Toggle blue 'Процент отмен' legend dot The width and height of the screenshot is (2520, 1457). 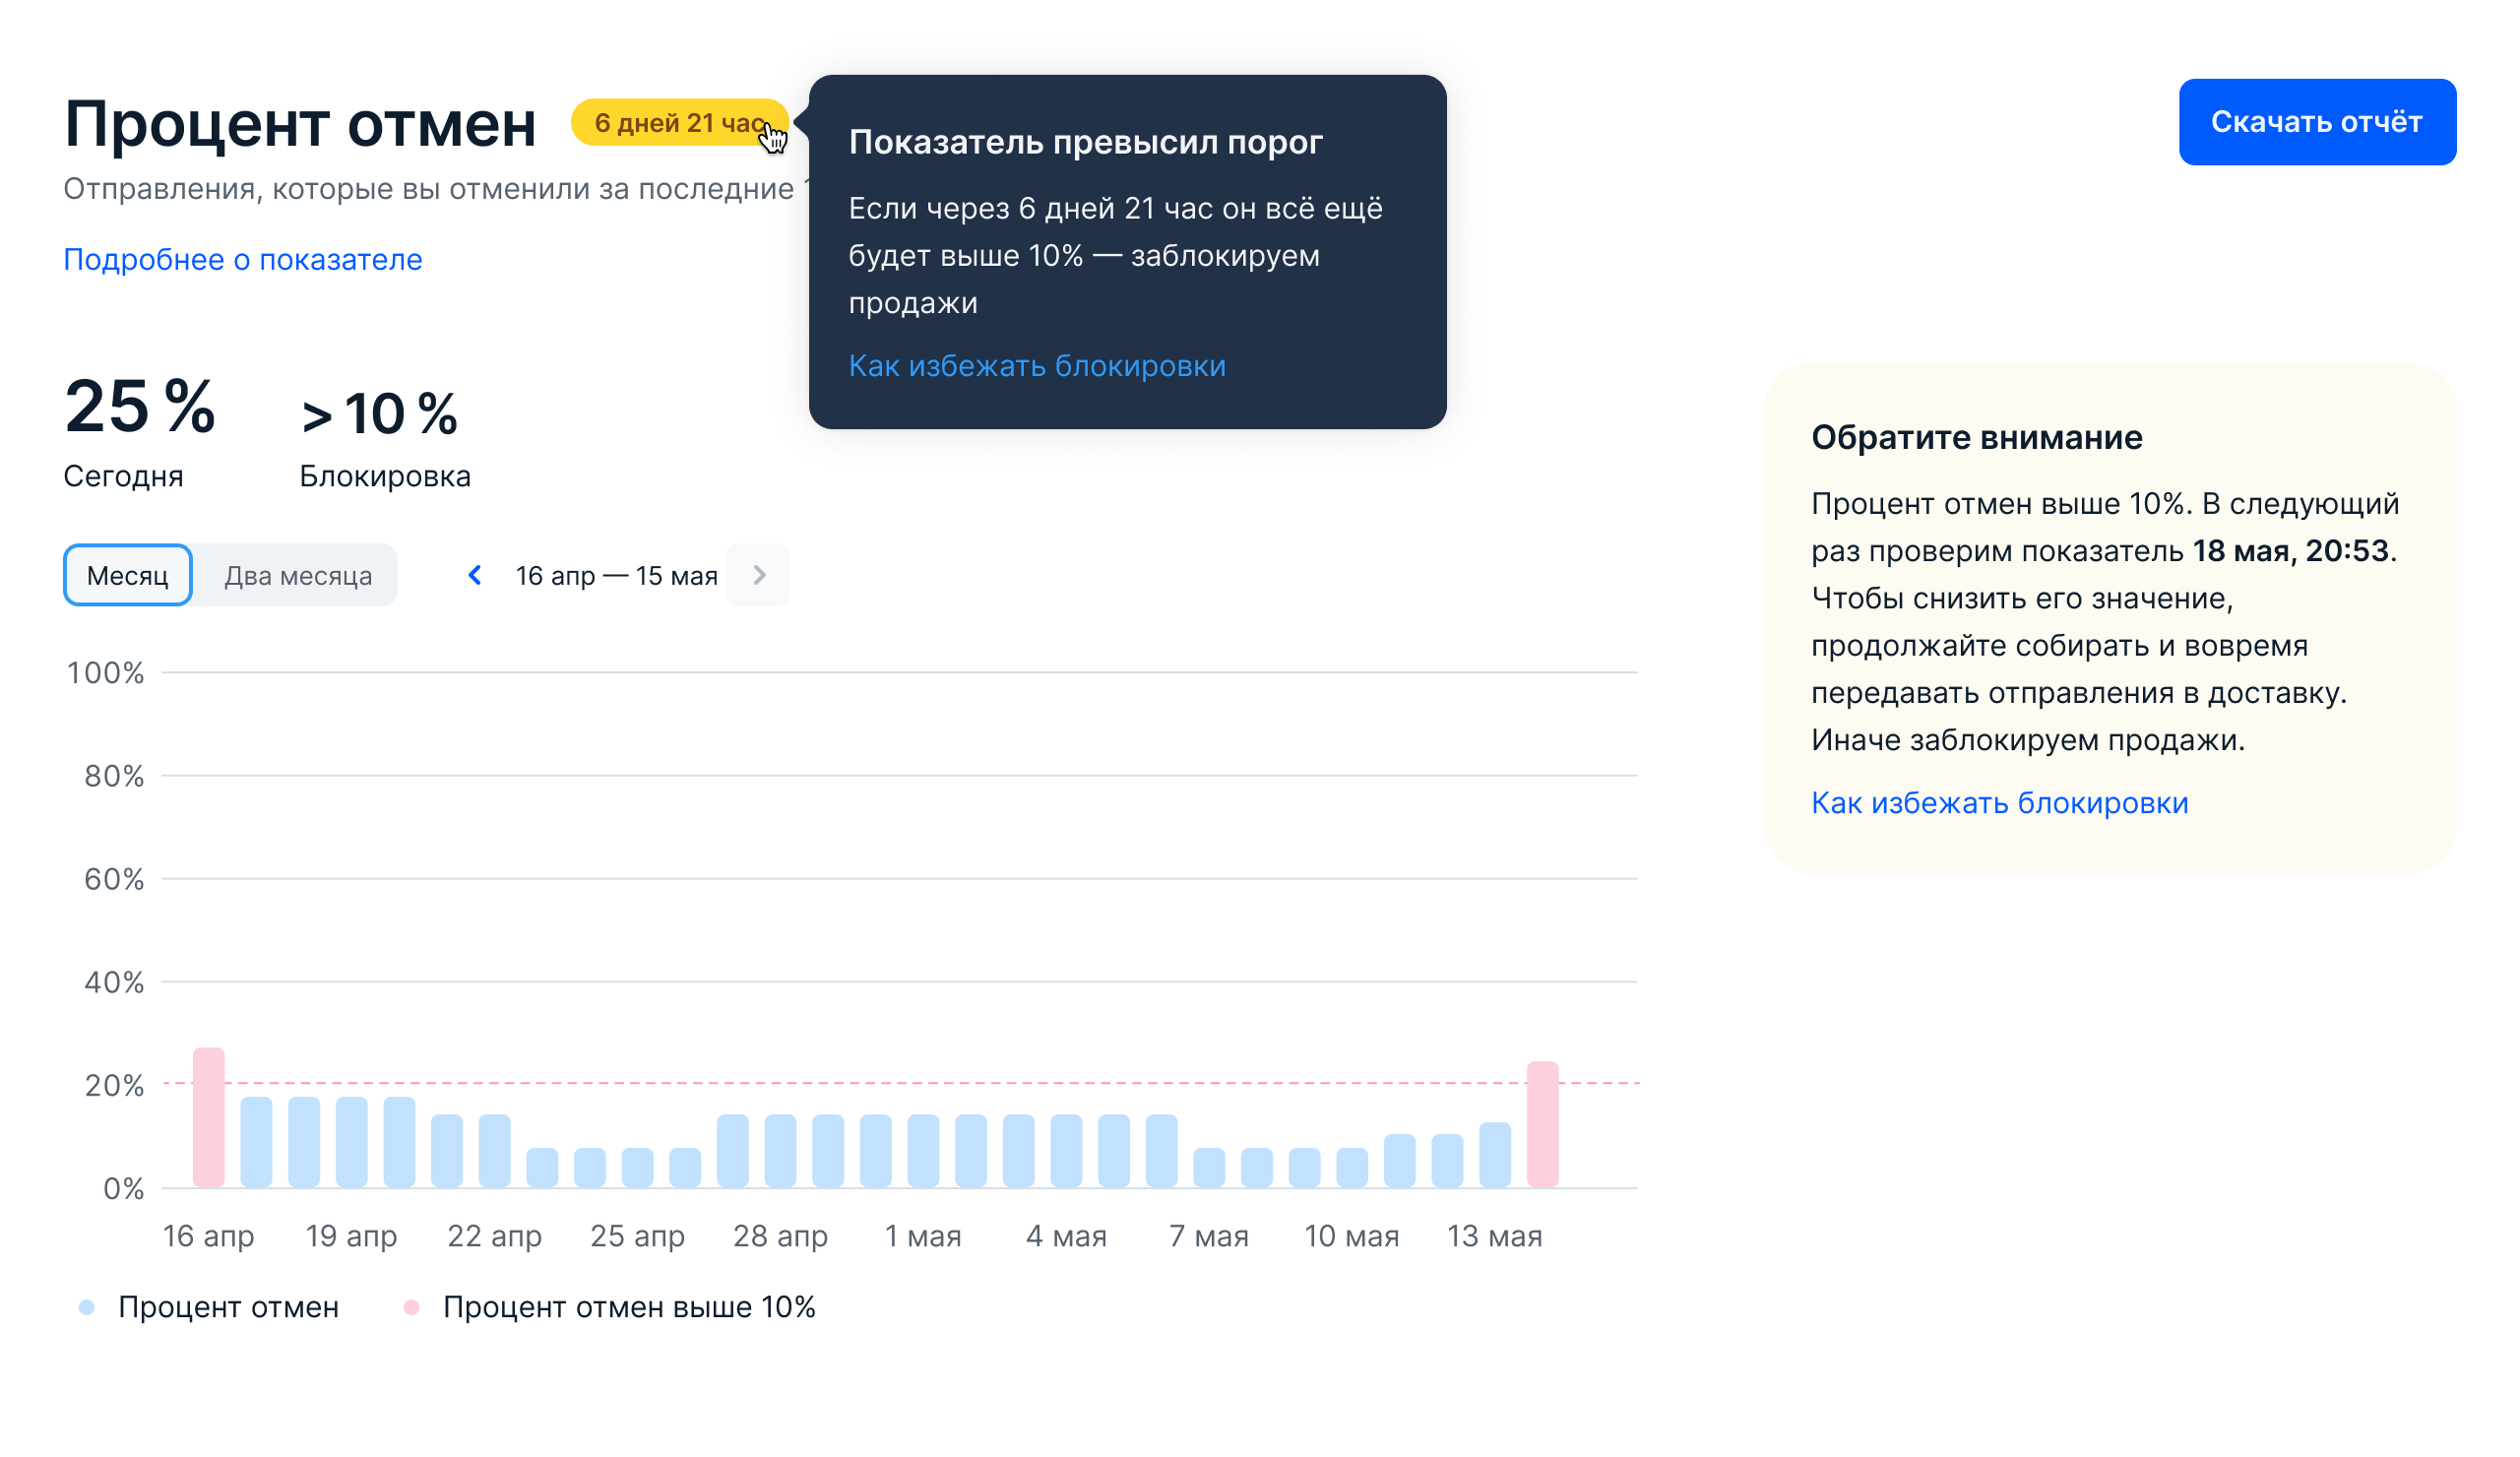87,1307
